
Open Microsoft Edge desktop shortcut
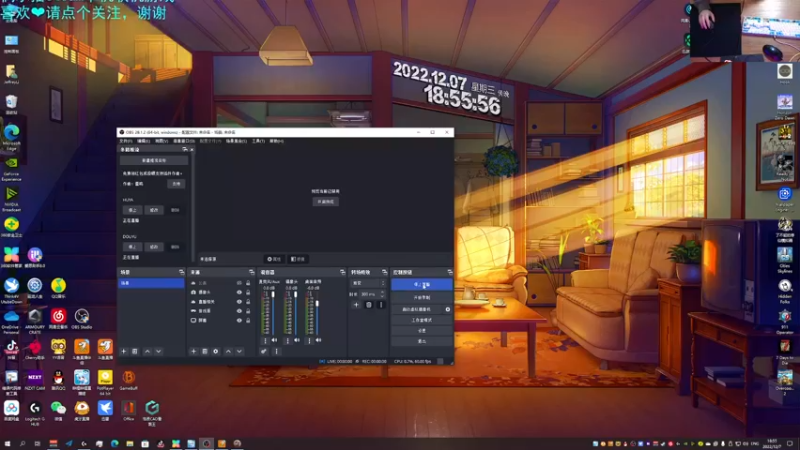[11, 137]
